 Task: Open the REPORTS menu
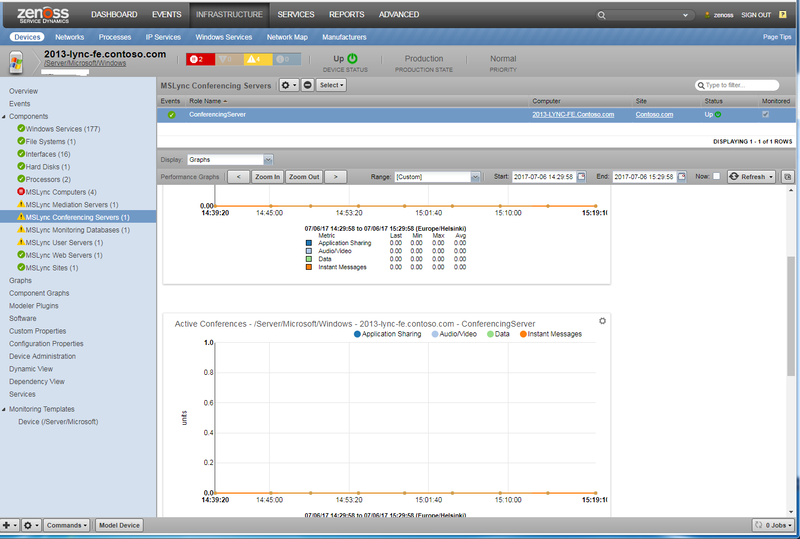pyautogui.click(x=347, y=15)
